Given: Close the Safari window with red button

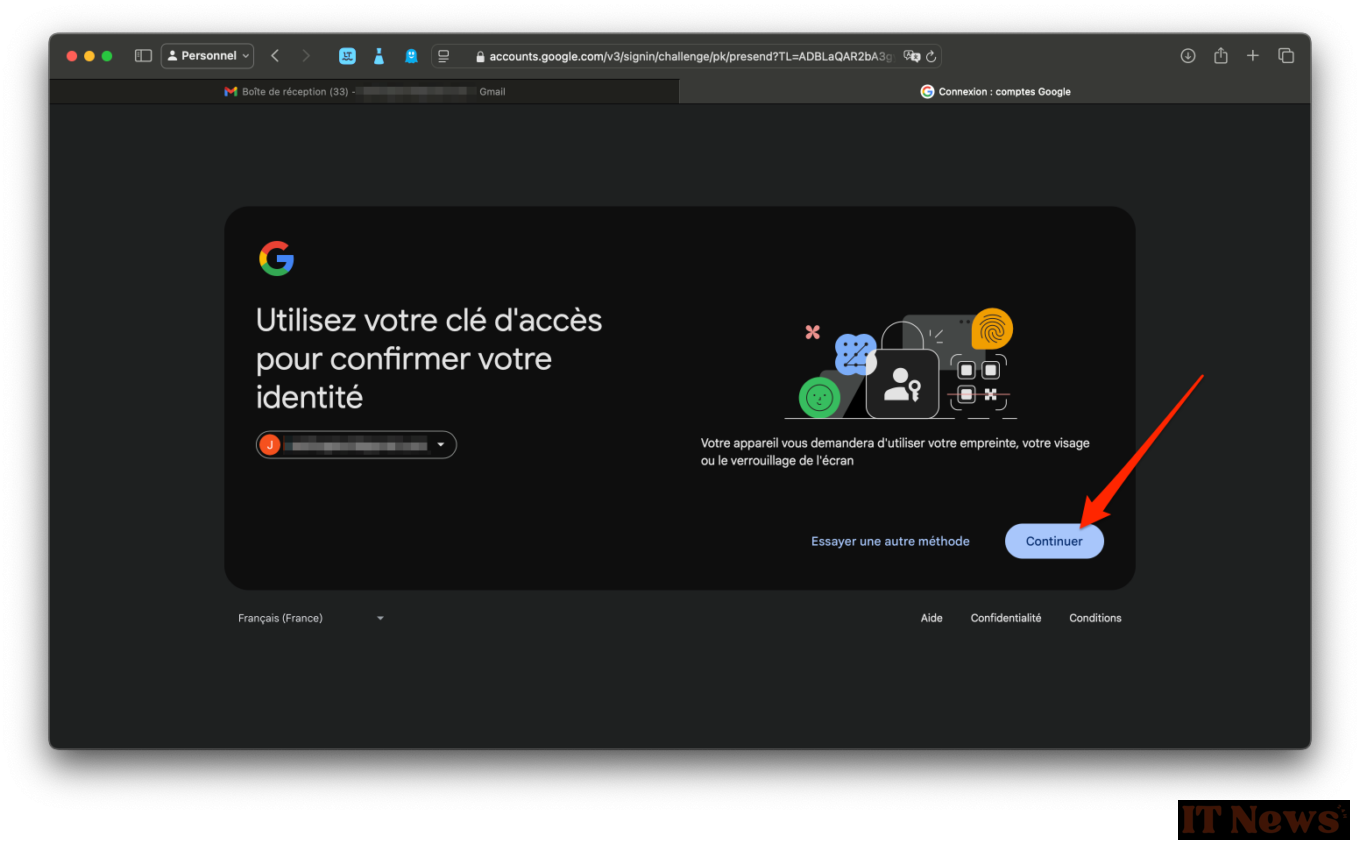Looking at the screenshot, I should (x=72, y=56).
